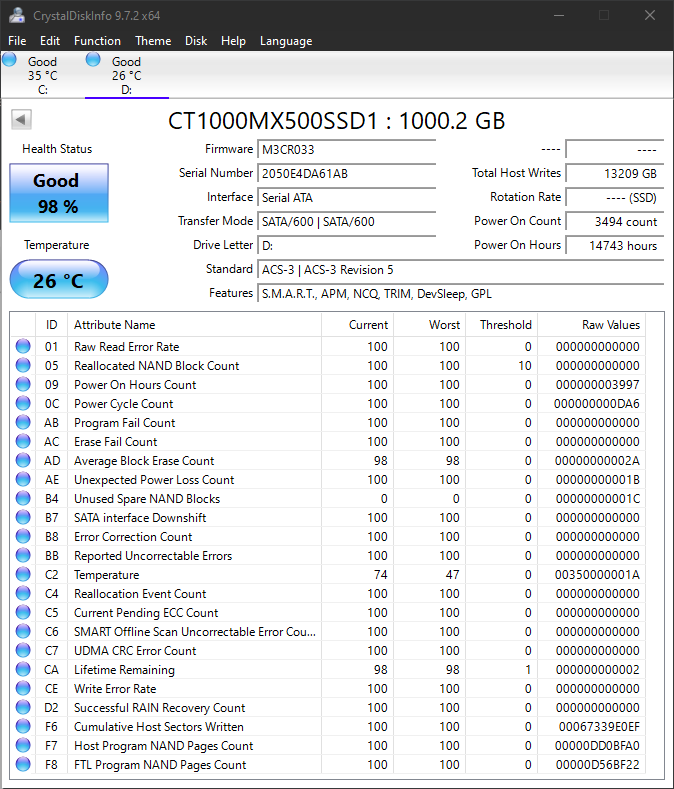Click status orb for Unused Spare NAND Blocks
The image size is (674, 789).
(x=23, y=499)
